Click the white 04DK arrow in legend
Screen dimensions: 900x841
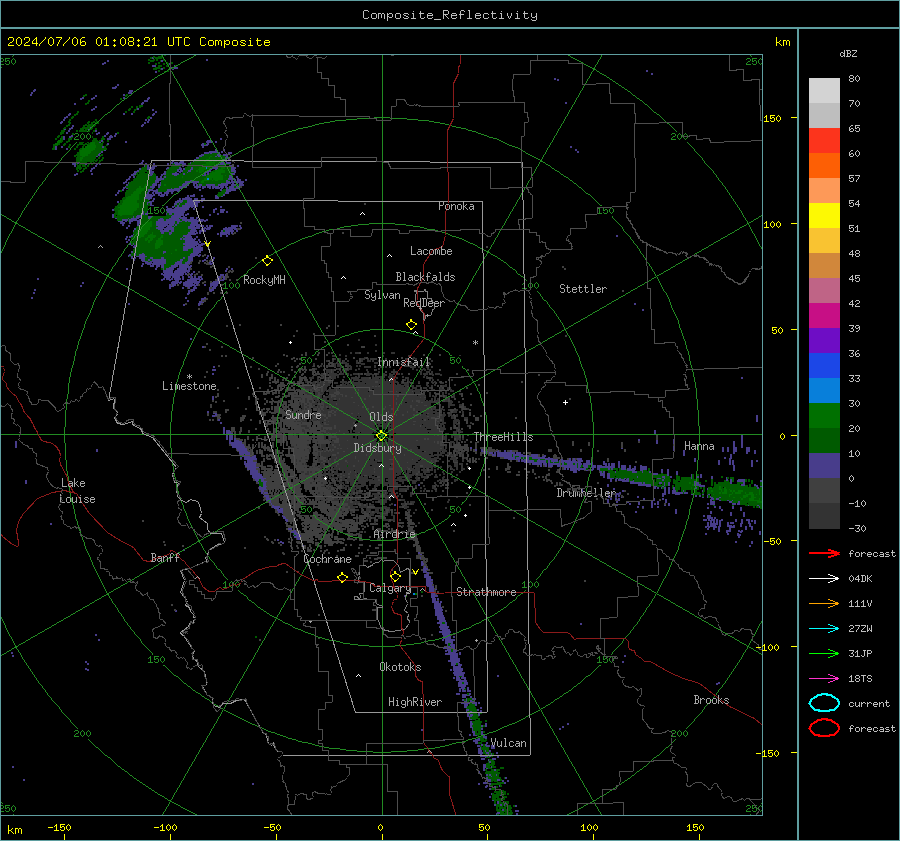coord(824,579)
